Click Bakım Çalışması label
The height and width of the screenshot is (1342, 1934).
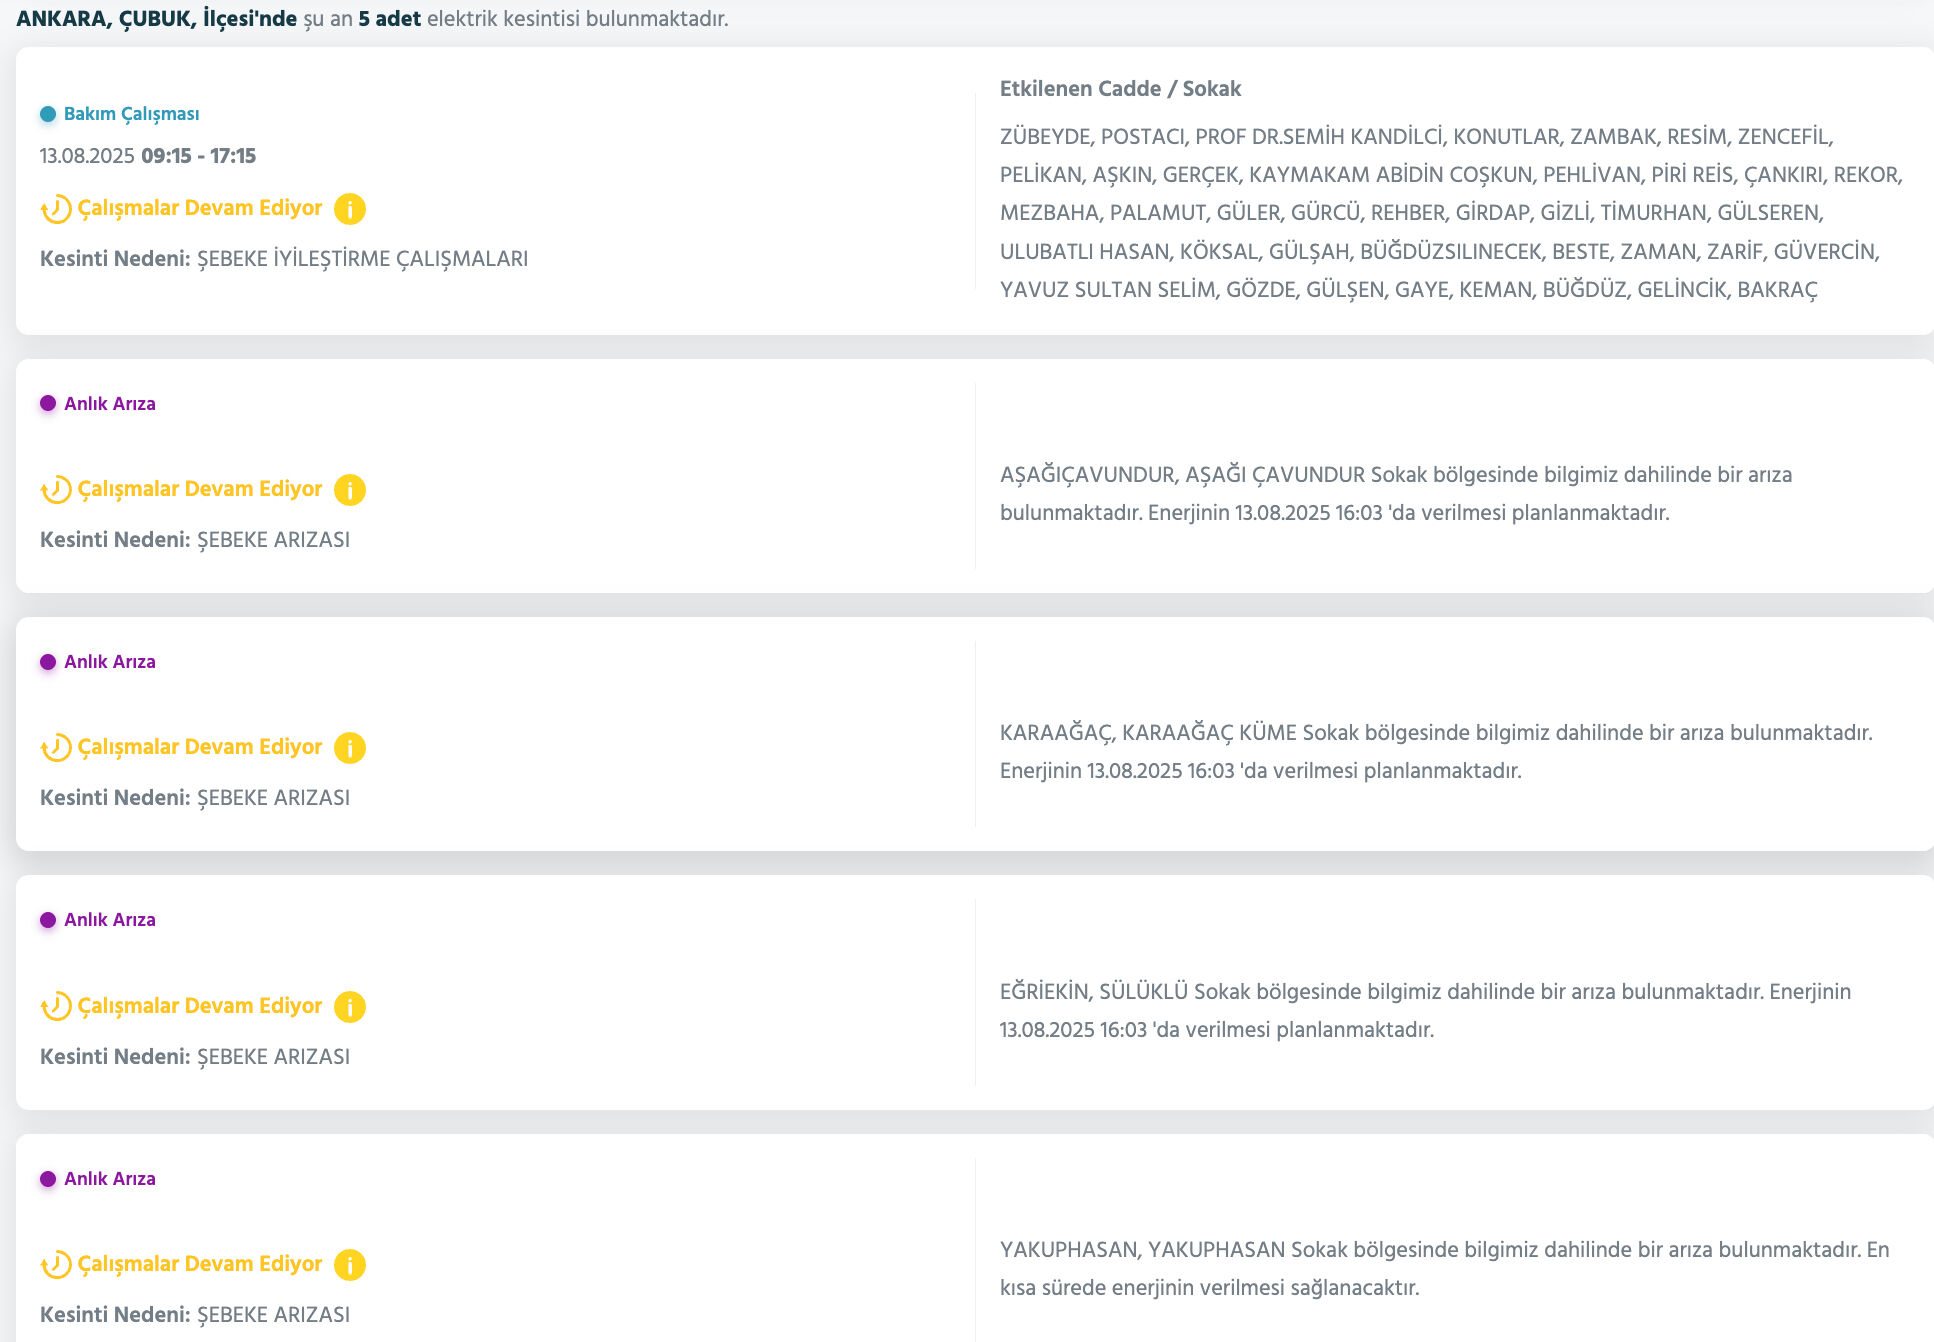tap(131, 114)
